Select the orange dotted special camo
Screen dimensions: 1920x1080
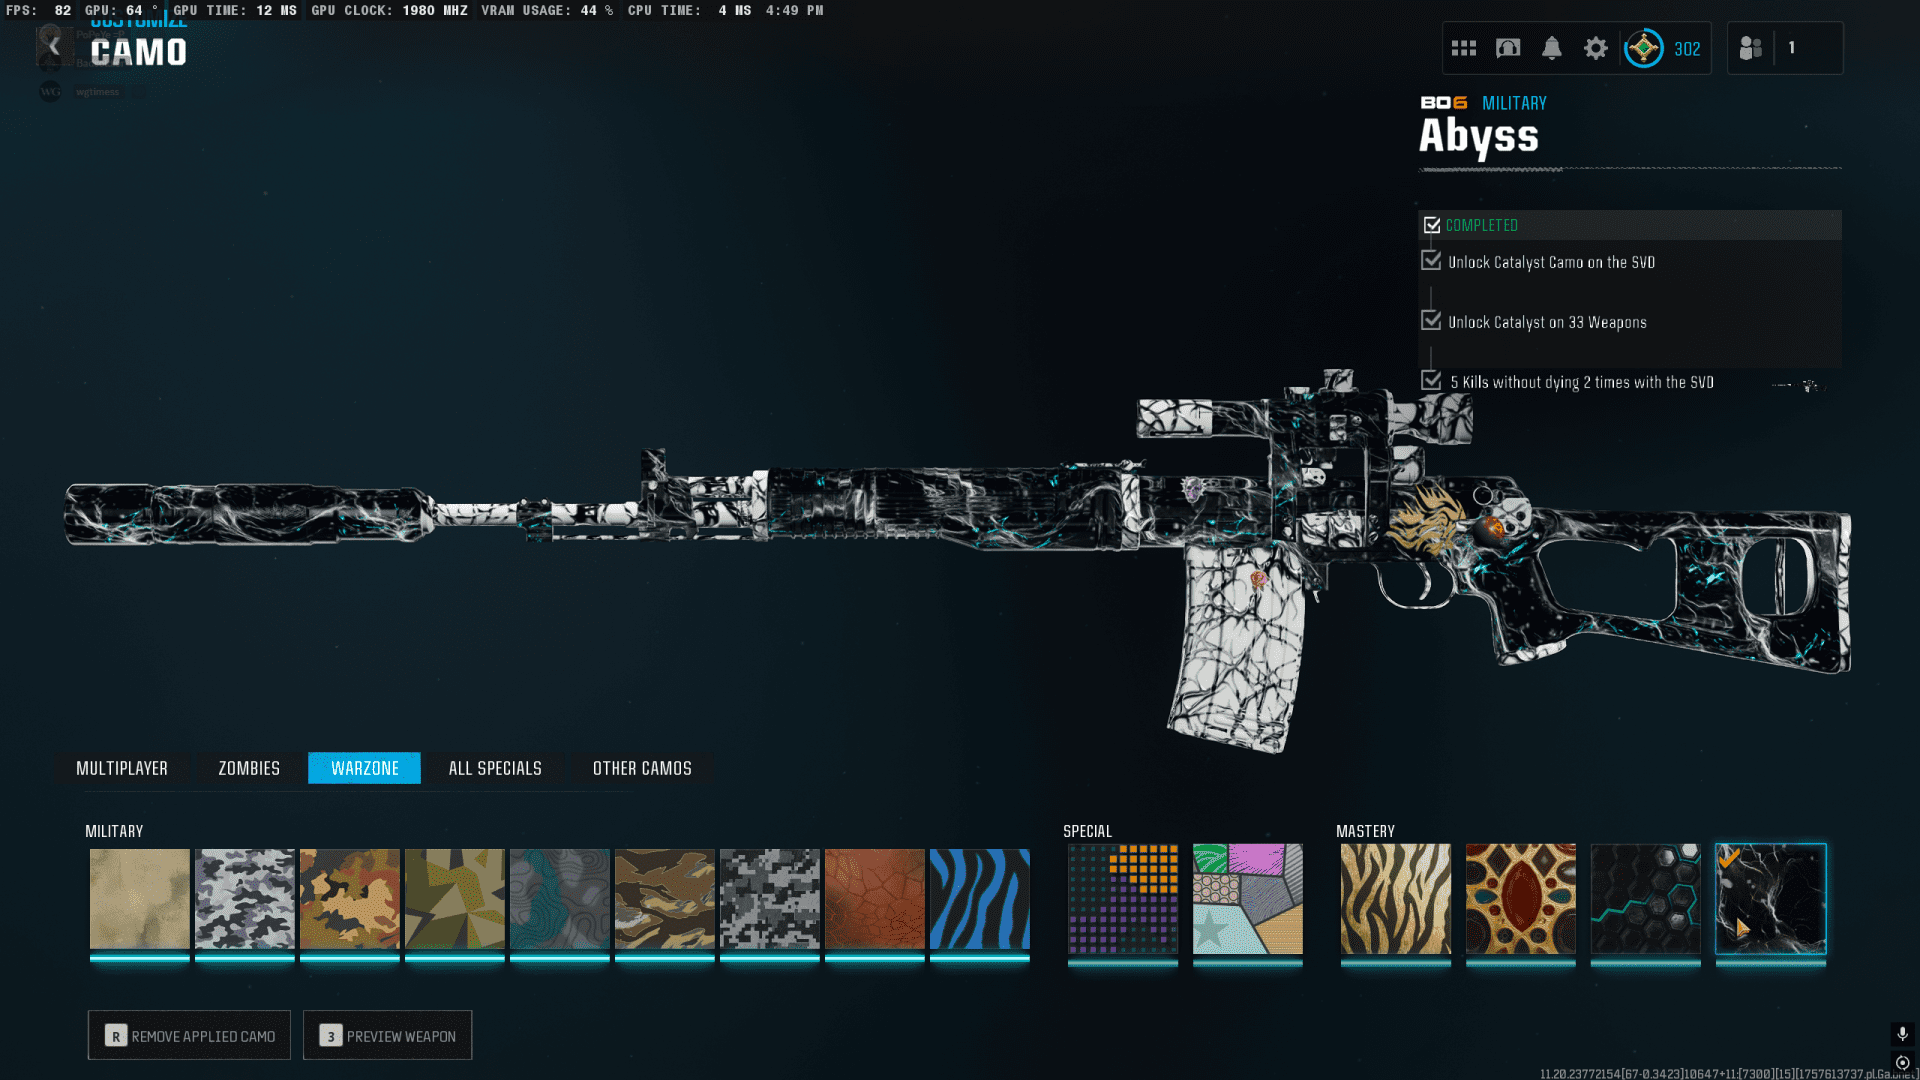[1122, 899]
